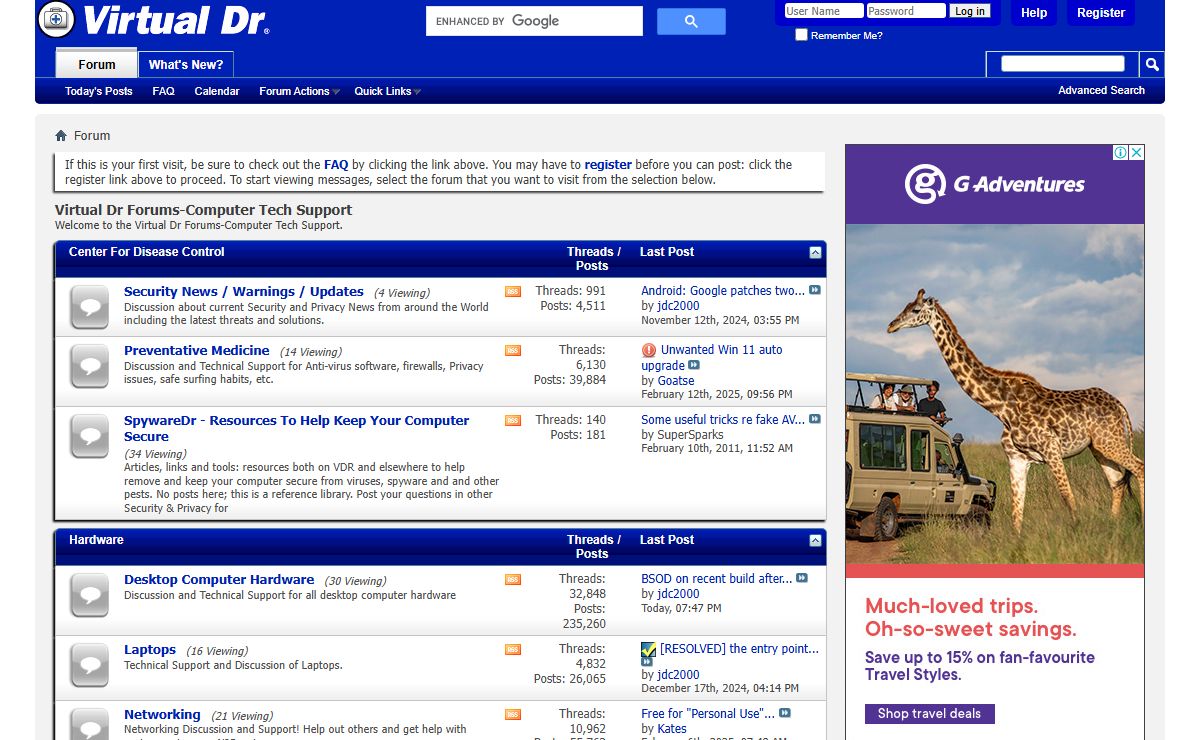The height and width of the screenshot is (740, 1200).
Task: Click the home icon beside Forum breadcrumb
Action: (x=61, y=136)
